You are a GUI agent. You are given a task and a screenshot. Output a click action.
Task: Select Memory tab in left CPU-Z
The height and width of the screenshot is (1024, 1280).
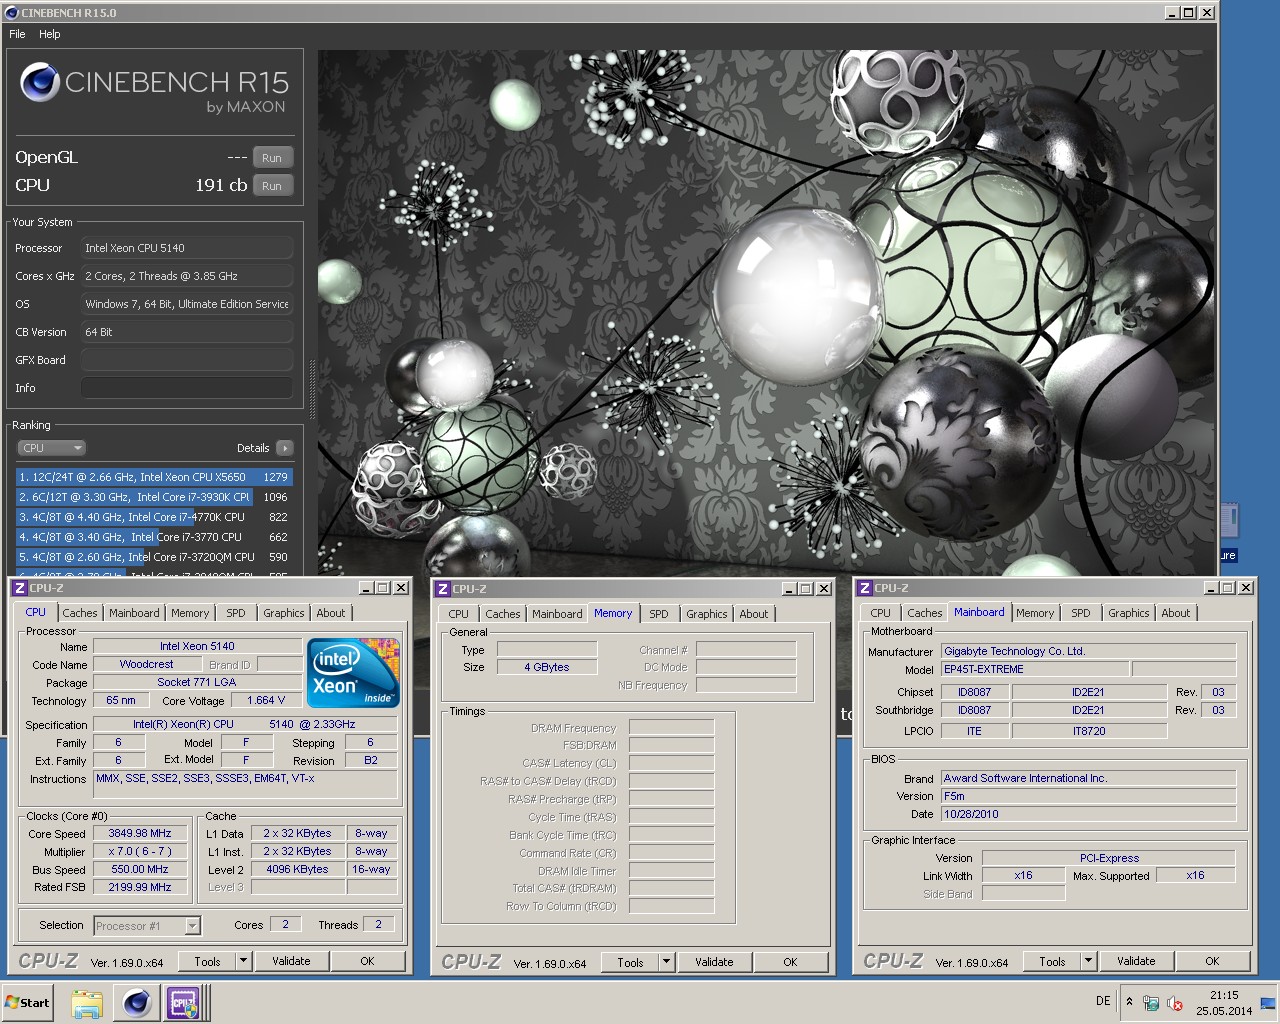click(190, 613)
